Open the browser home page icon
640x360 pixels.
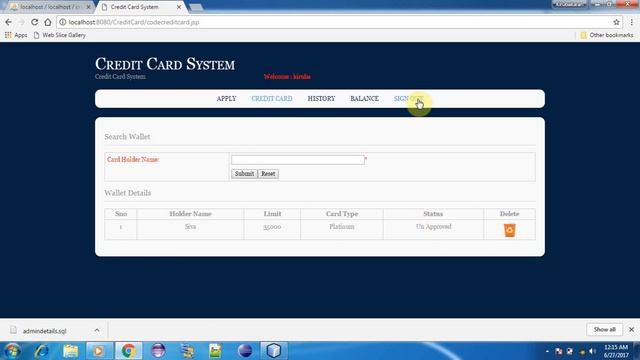pyautogui.click(x=48, y=22)
